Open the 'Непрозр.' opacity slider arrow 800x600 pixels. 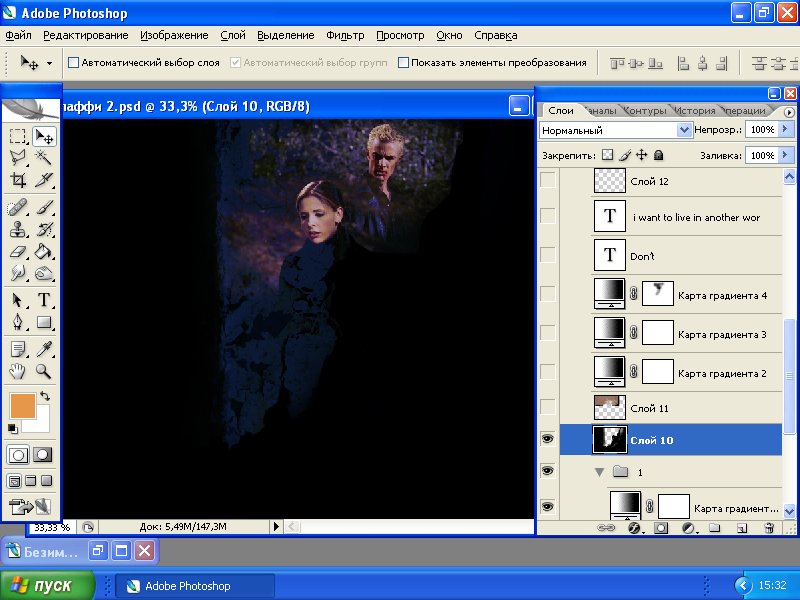[786, 130]
